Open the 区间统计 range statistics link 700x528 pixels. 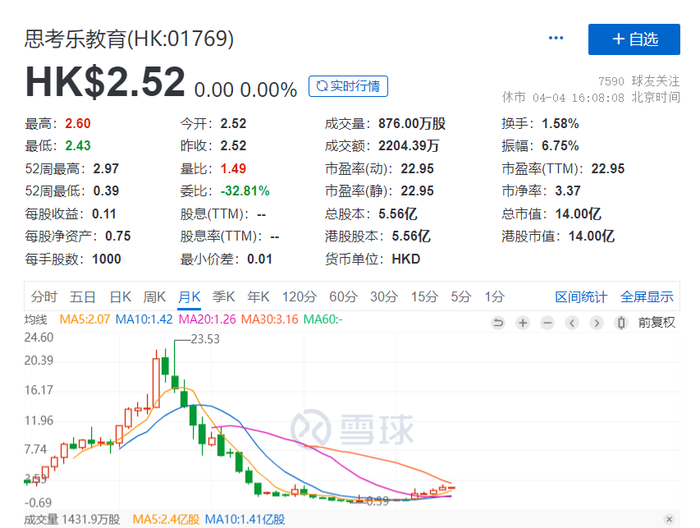click(x=581, y=297)
